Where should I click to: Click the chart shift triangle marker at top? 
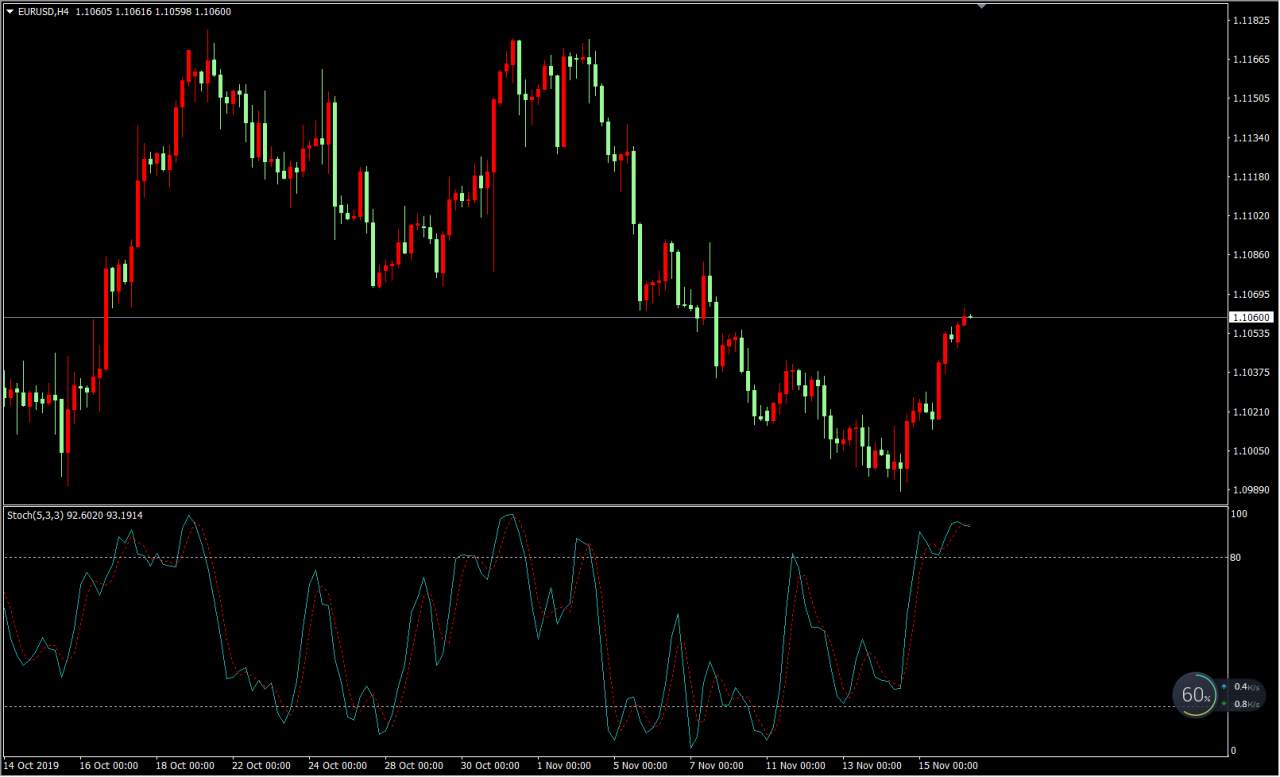[982, 6]
